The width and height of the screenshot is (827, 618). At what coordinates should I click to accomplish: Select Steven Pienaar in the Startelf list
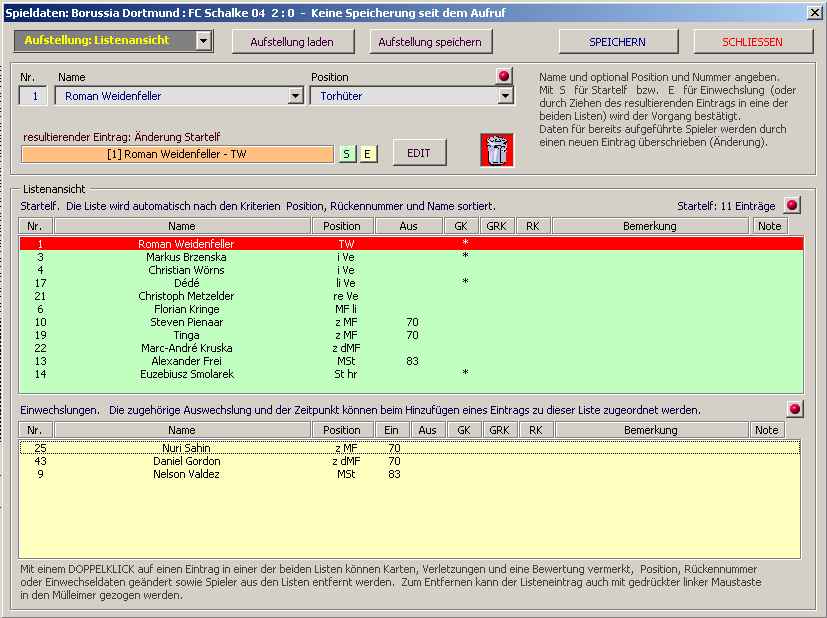tap(411, 322)
